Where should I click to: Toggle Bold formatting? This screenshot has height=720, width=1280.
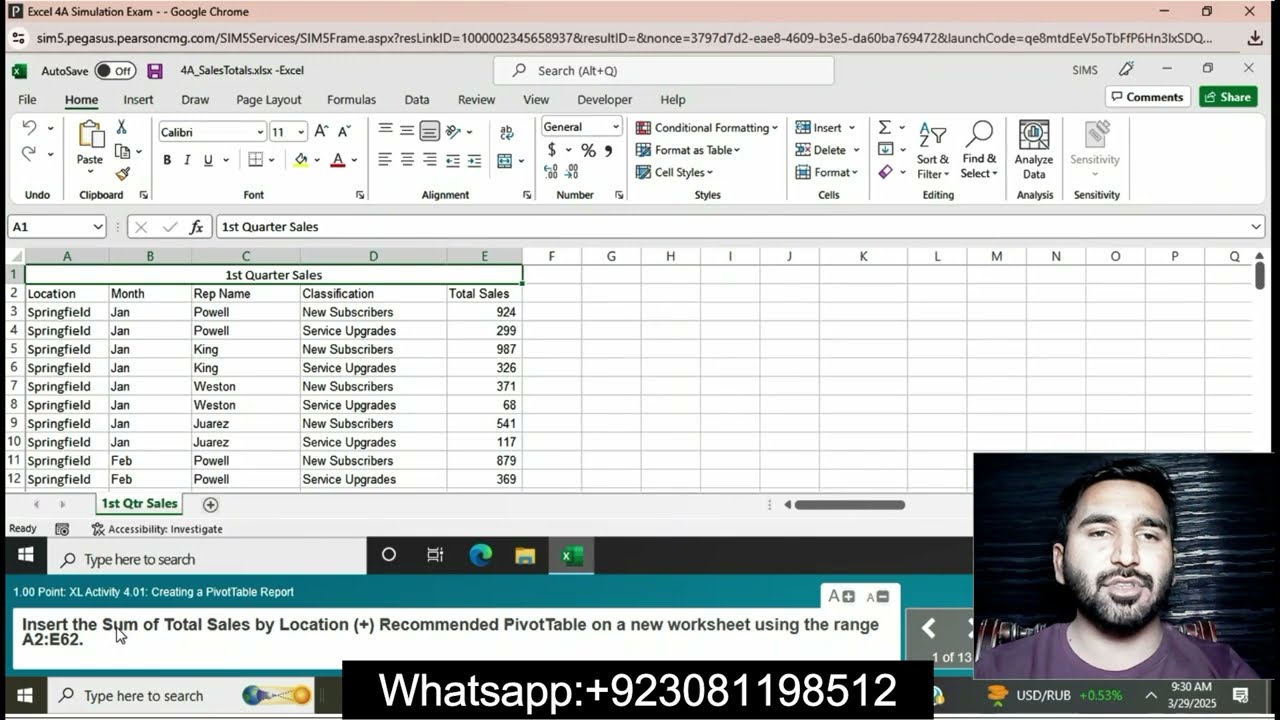167,160
